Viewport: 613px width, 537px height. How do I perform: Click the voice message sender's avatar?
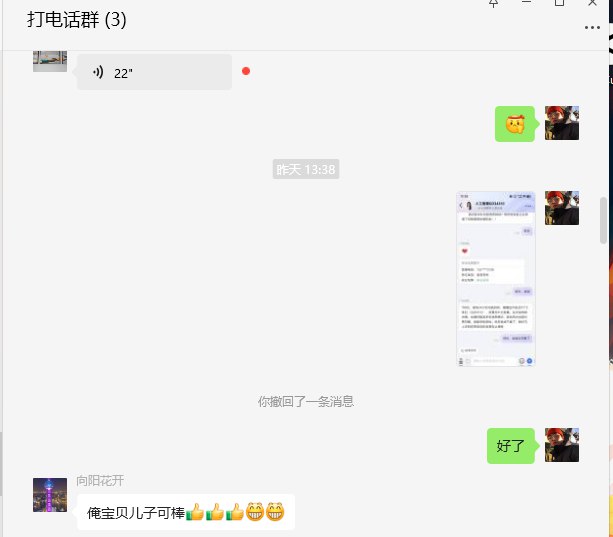click(50, 59)
